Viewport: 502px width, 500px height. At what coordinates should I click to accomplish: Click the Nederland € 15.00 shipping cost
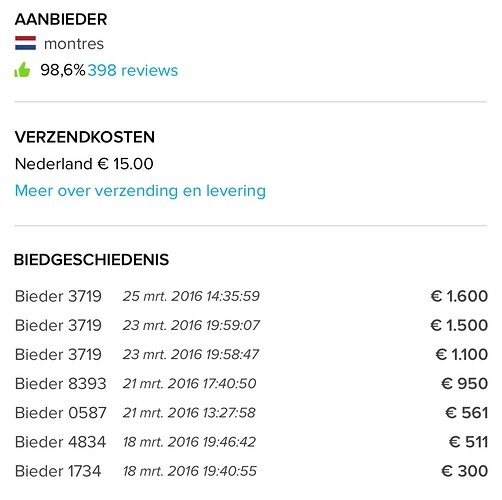(x=84, y=164)
